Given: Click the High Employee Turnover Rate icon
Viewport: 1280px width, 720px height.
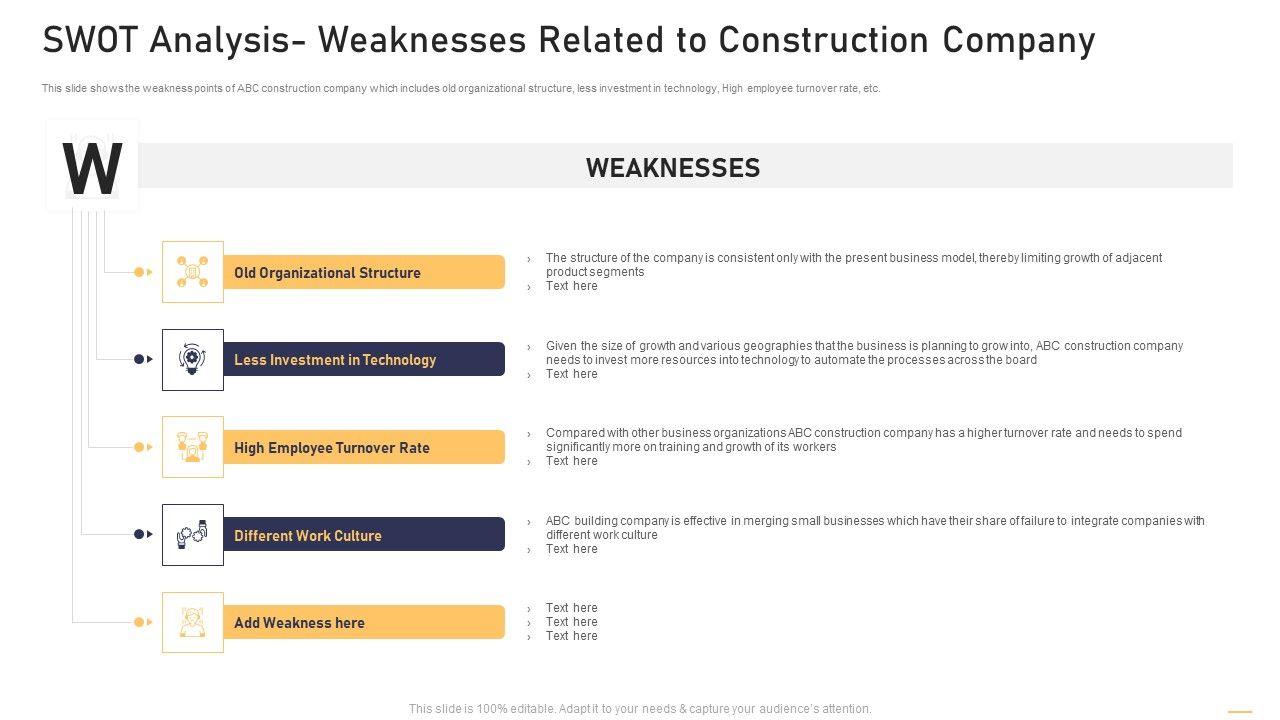Looking at the screenshot, I should pos(192,447).
